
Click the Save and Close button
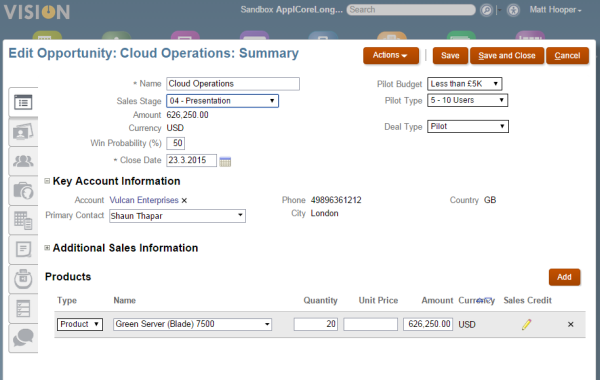coord(507,56)
